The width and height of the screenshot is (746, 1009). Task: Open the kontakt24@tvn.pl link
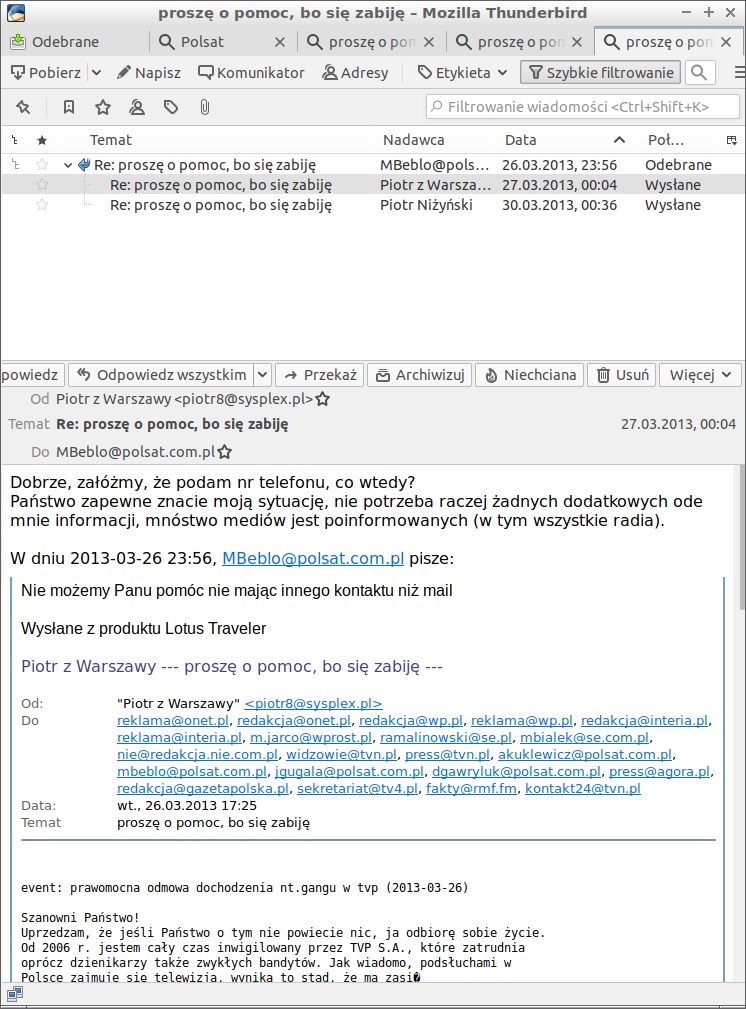[x=583, y=788]
